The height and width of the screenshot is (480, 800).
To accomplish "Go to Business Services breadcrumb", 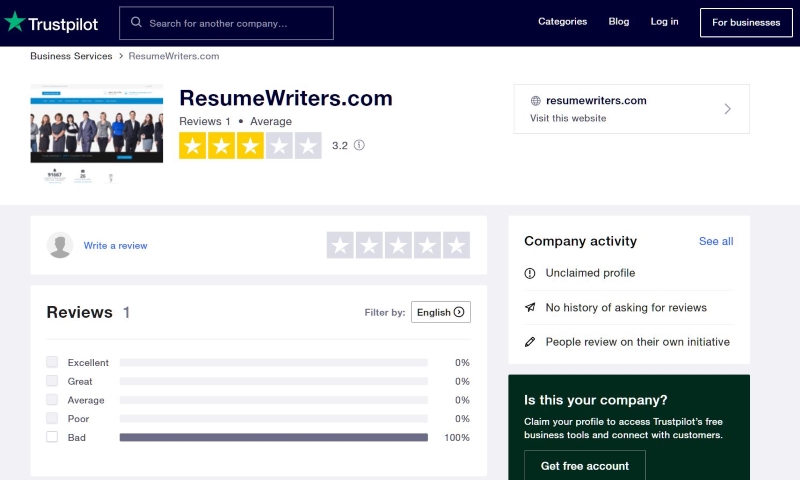I will (x=71, y=56).
